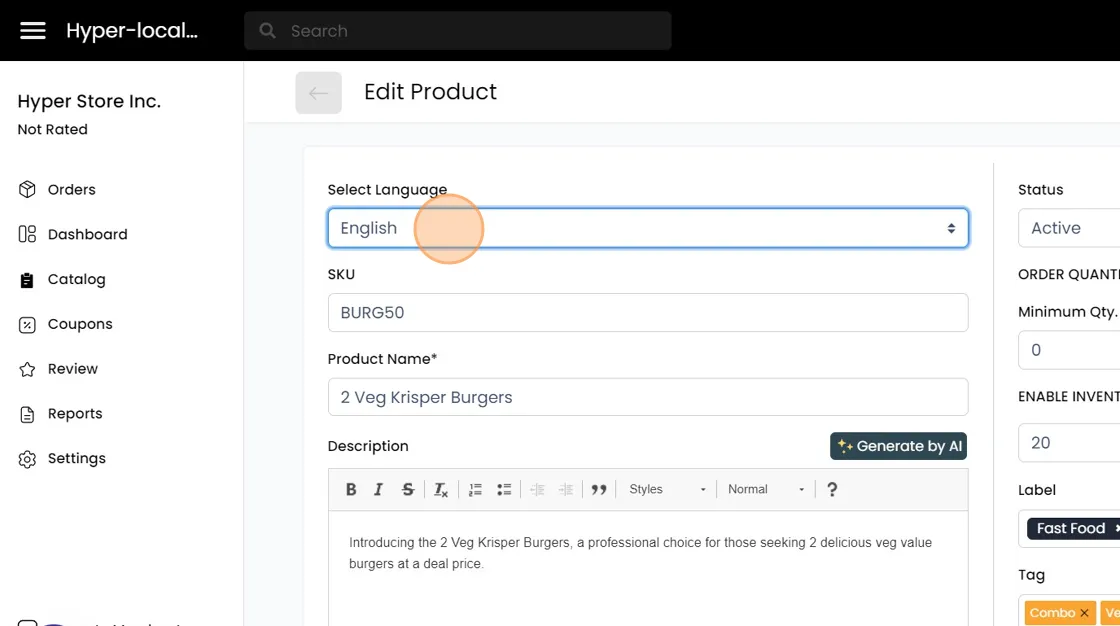The width and height of the screenshot is (1120, 626).
Task: Open the Normal paragraph format dropdown
Action: 766,489
